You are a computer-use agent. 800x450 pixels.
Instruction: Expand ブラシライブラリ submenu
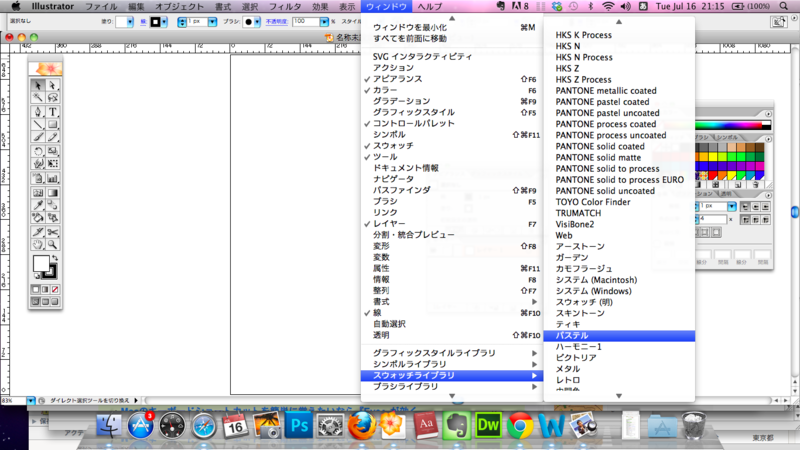click(452, 387)
